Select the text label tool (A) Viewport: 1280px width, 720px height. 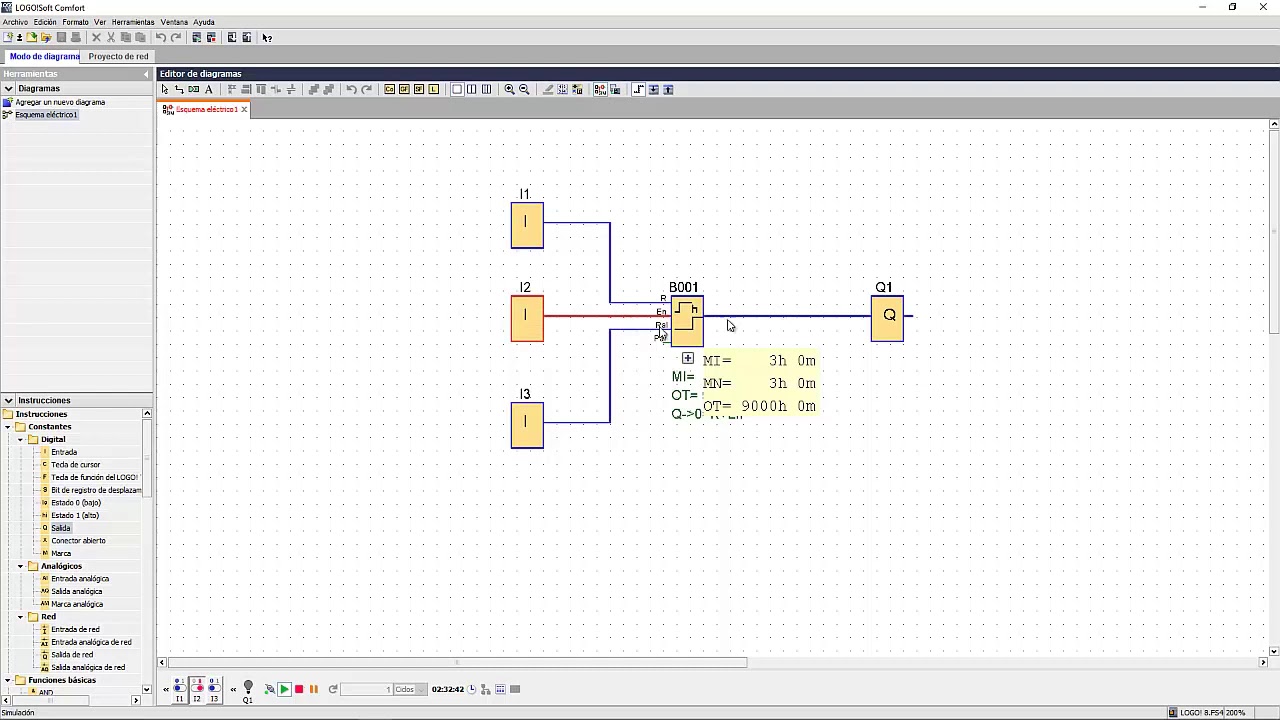click(208, 89)
